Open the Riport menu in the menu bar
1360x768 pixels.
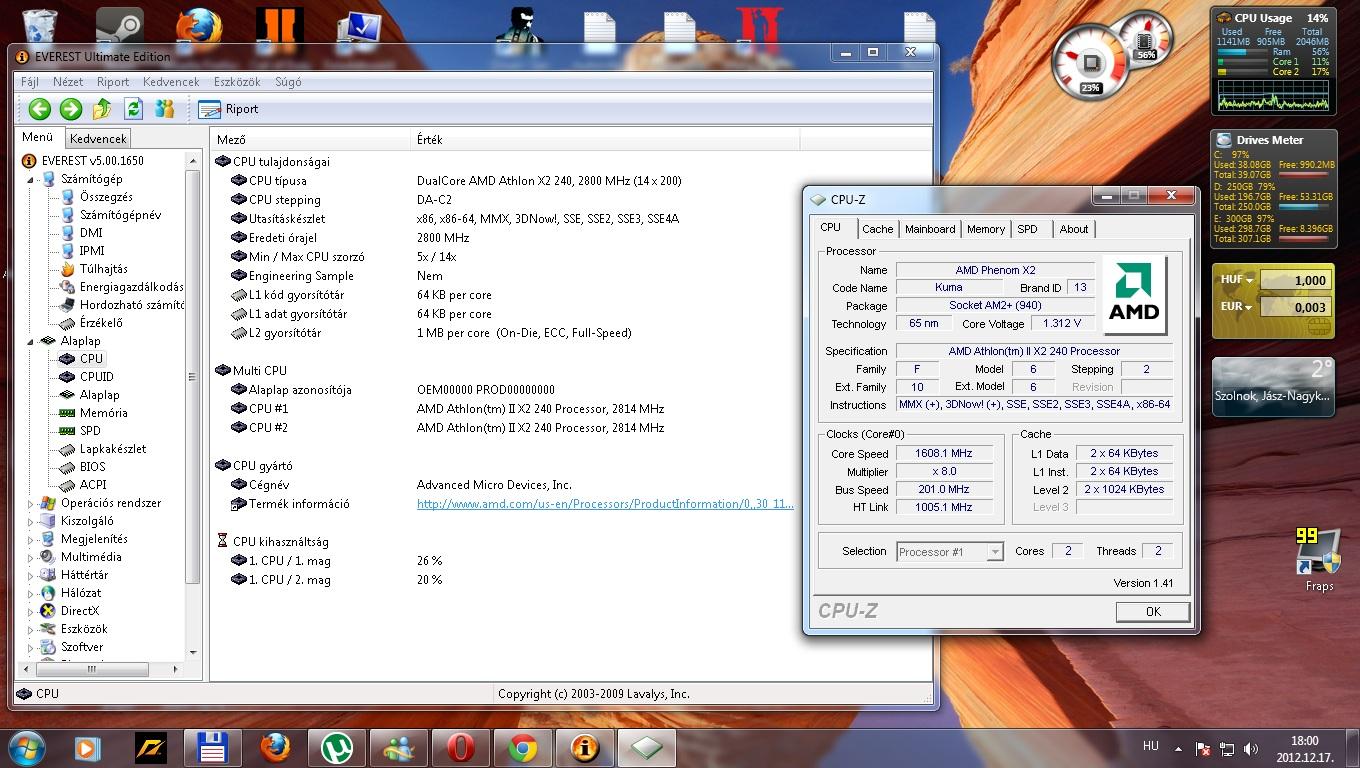click(113, 82)
